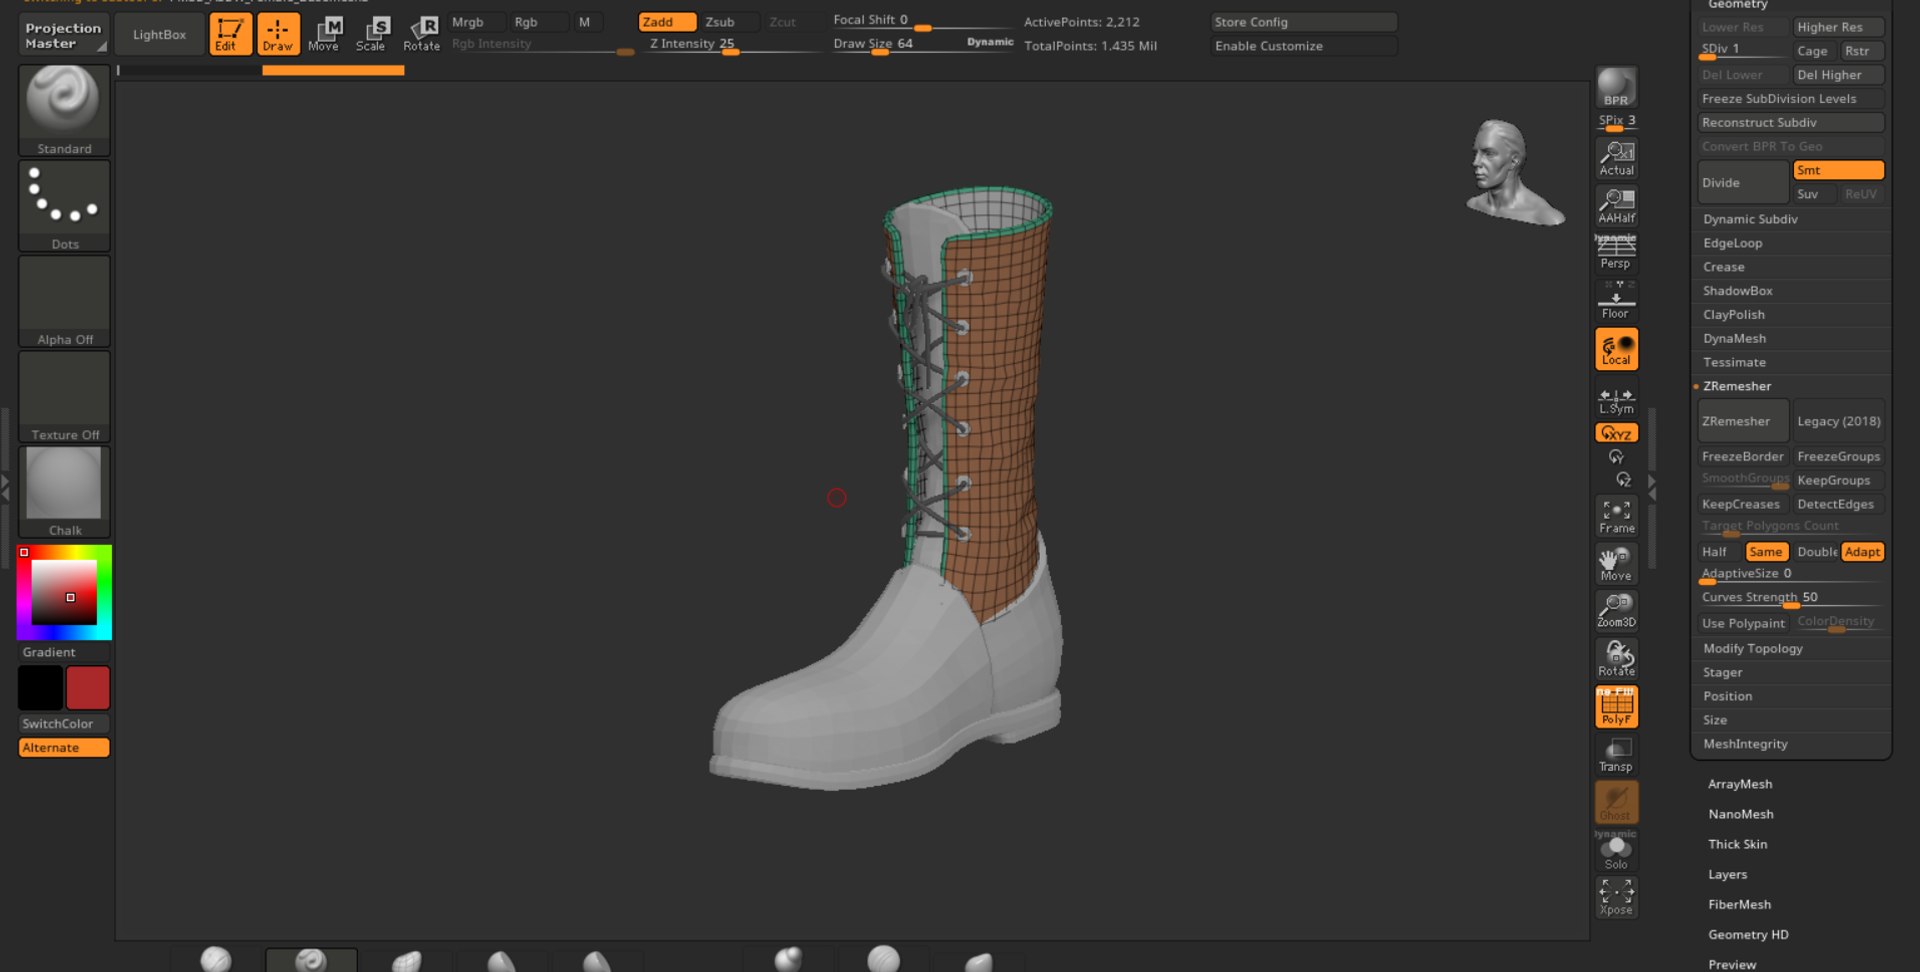Toggle Rgb paint mode
This screenshot has height=972, width=1920.
point(538,22)
